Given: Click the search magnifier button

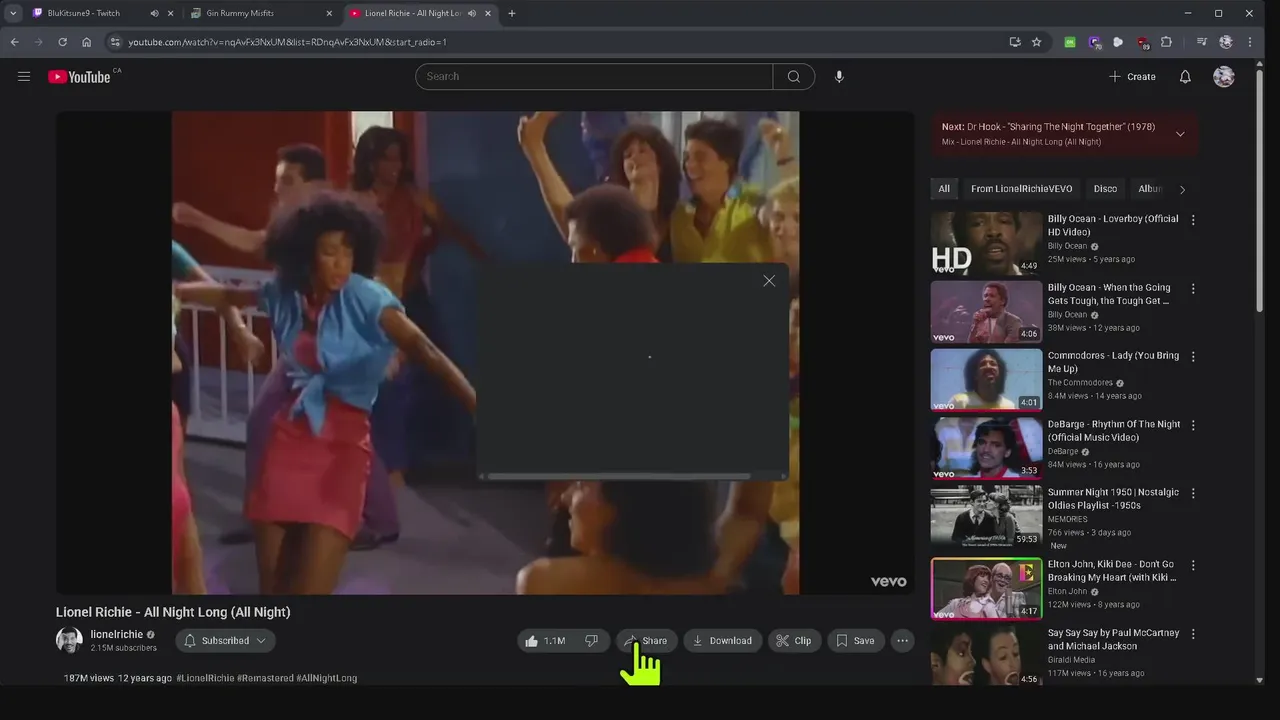Looking at the screenshot, I should (x=794, y=76).
